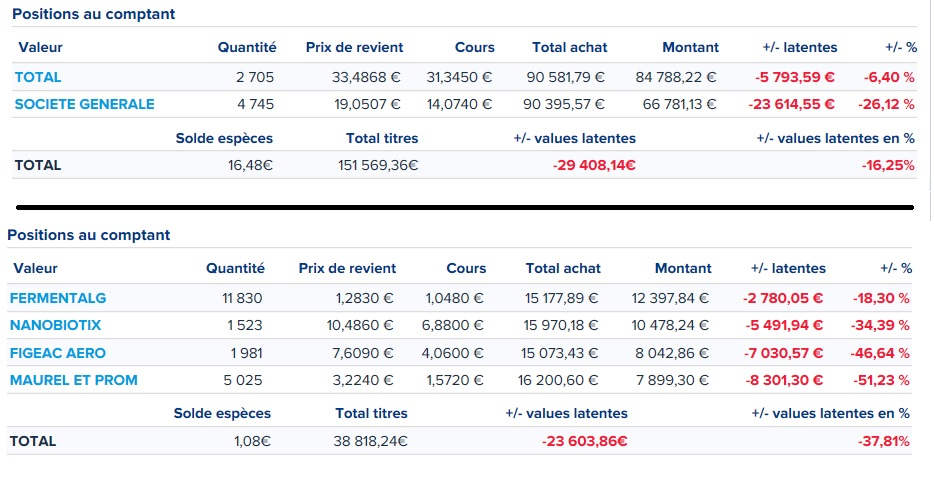Click Total achat header in top table
Viewport: 934px width, 480px height.
click(x=569, y=47)
